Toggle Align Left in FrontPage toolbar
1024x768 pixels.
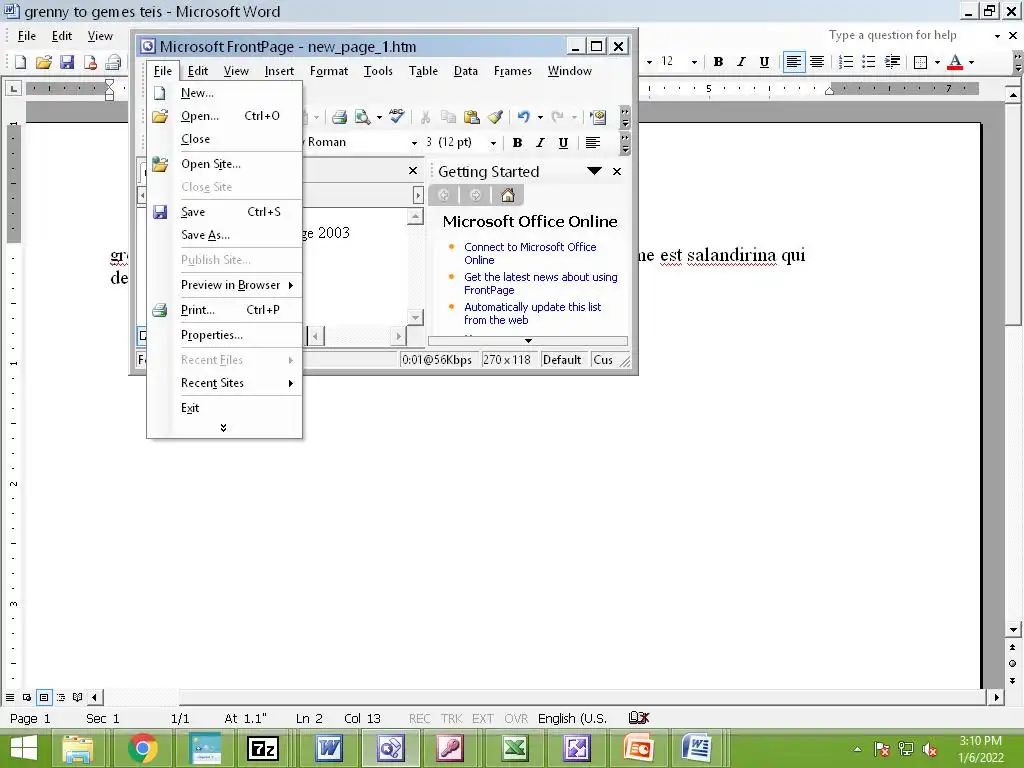coord(592,142)
